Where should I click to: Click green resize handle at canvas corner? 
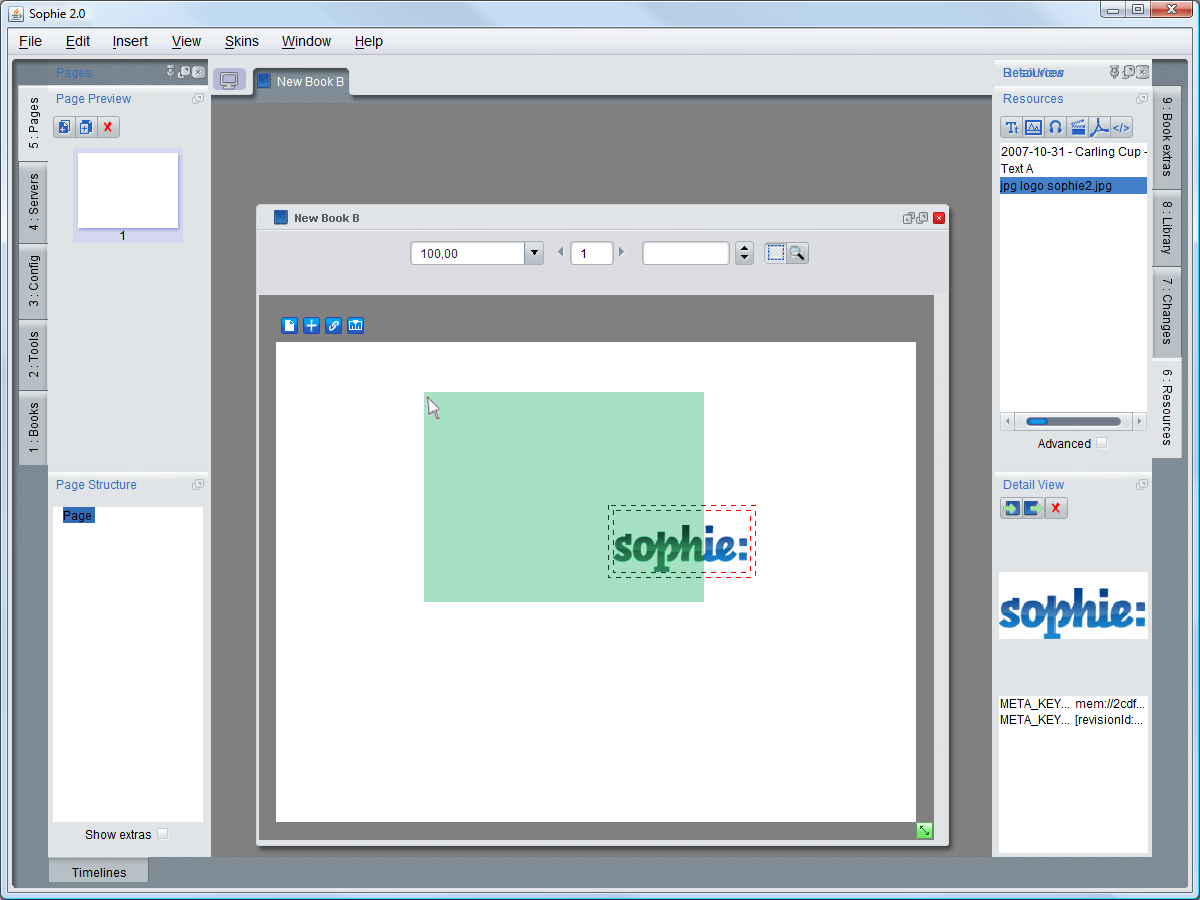click(x=925, y=831)
